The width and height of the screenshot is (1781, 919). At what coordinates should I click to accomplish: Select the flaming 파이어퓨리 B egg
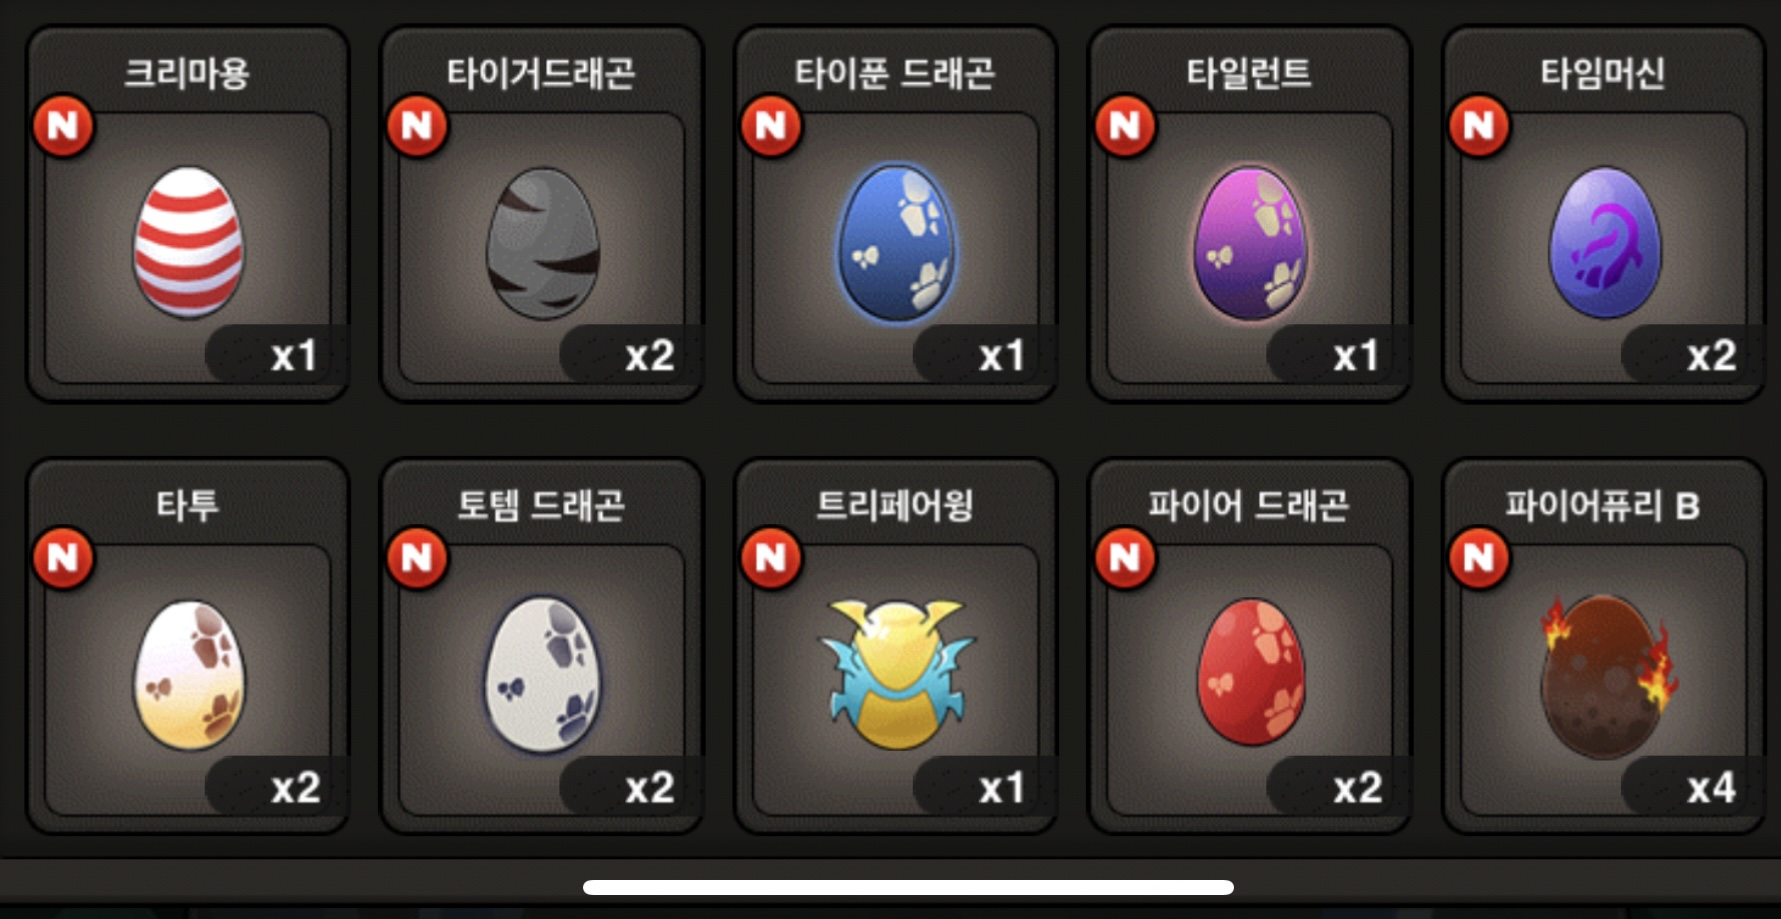[x=1606, y=676]
